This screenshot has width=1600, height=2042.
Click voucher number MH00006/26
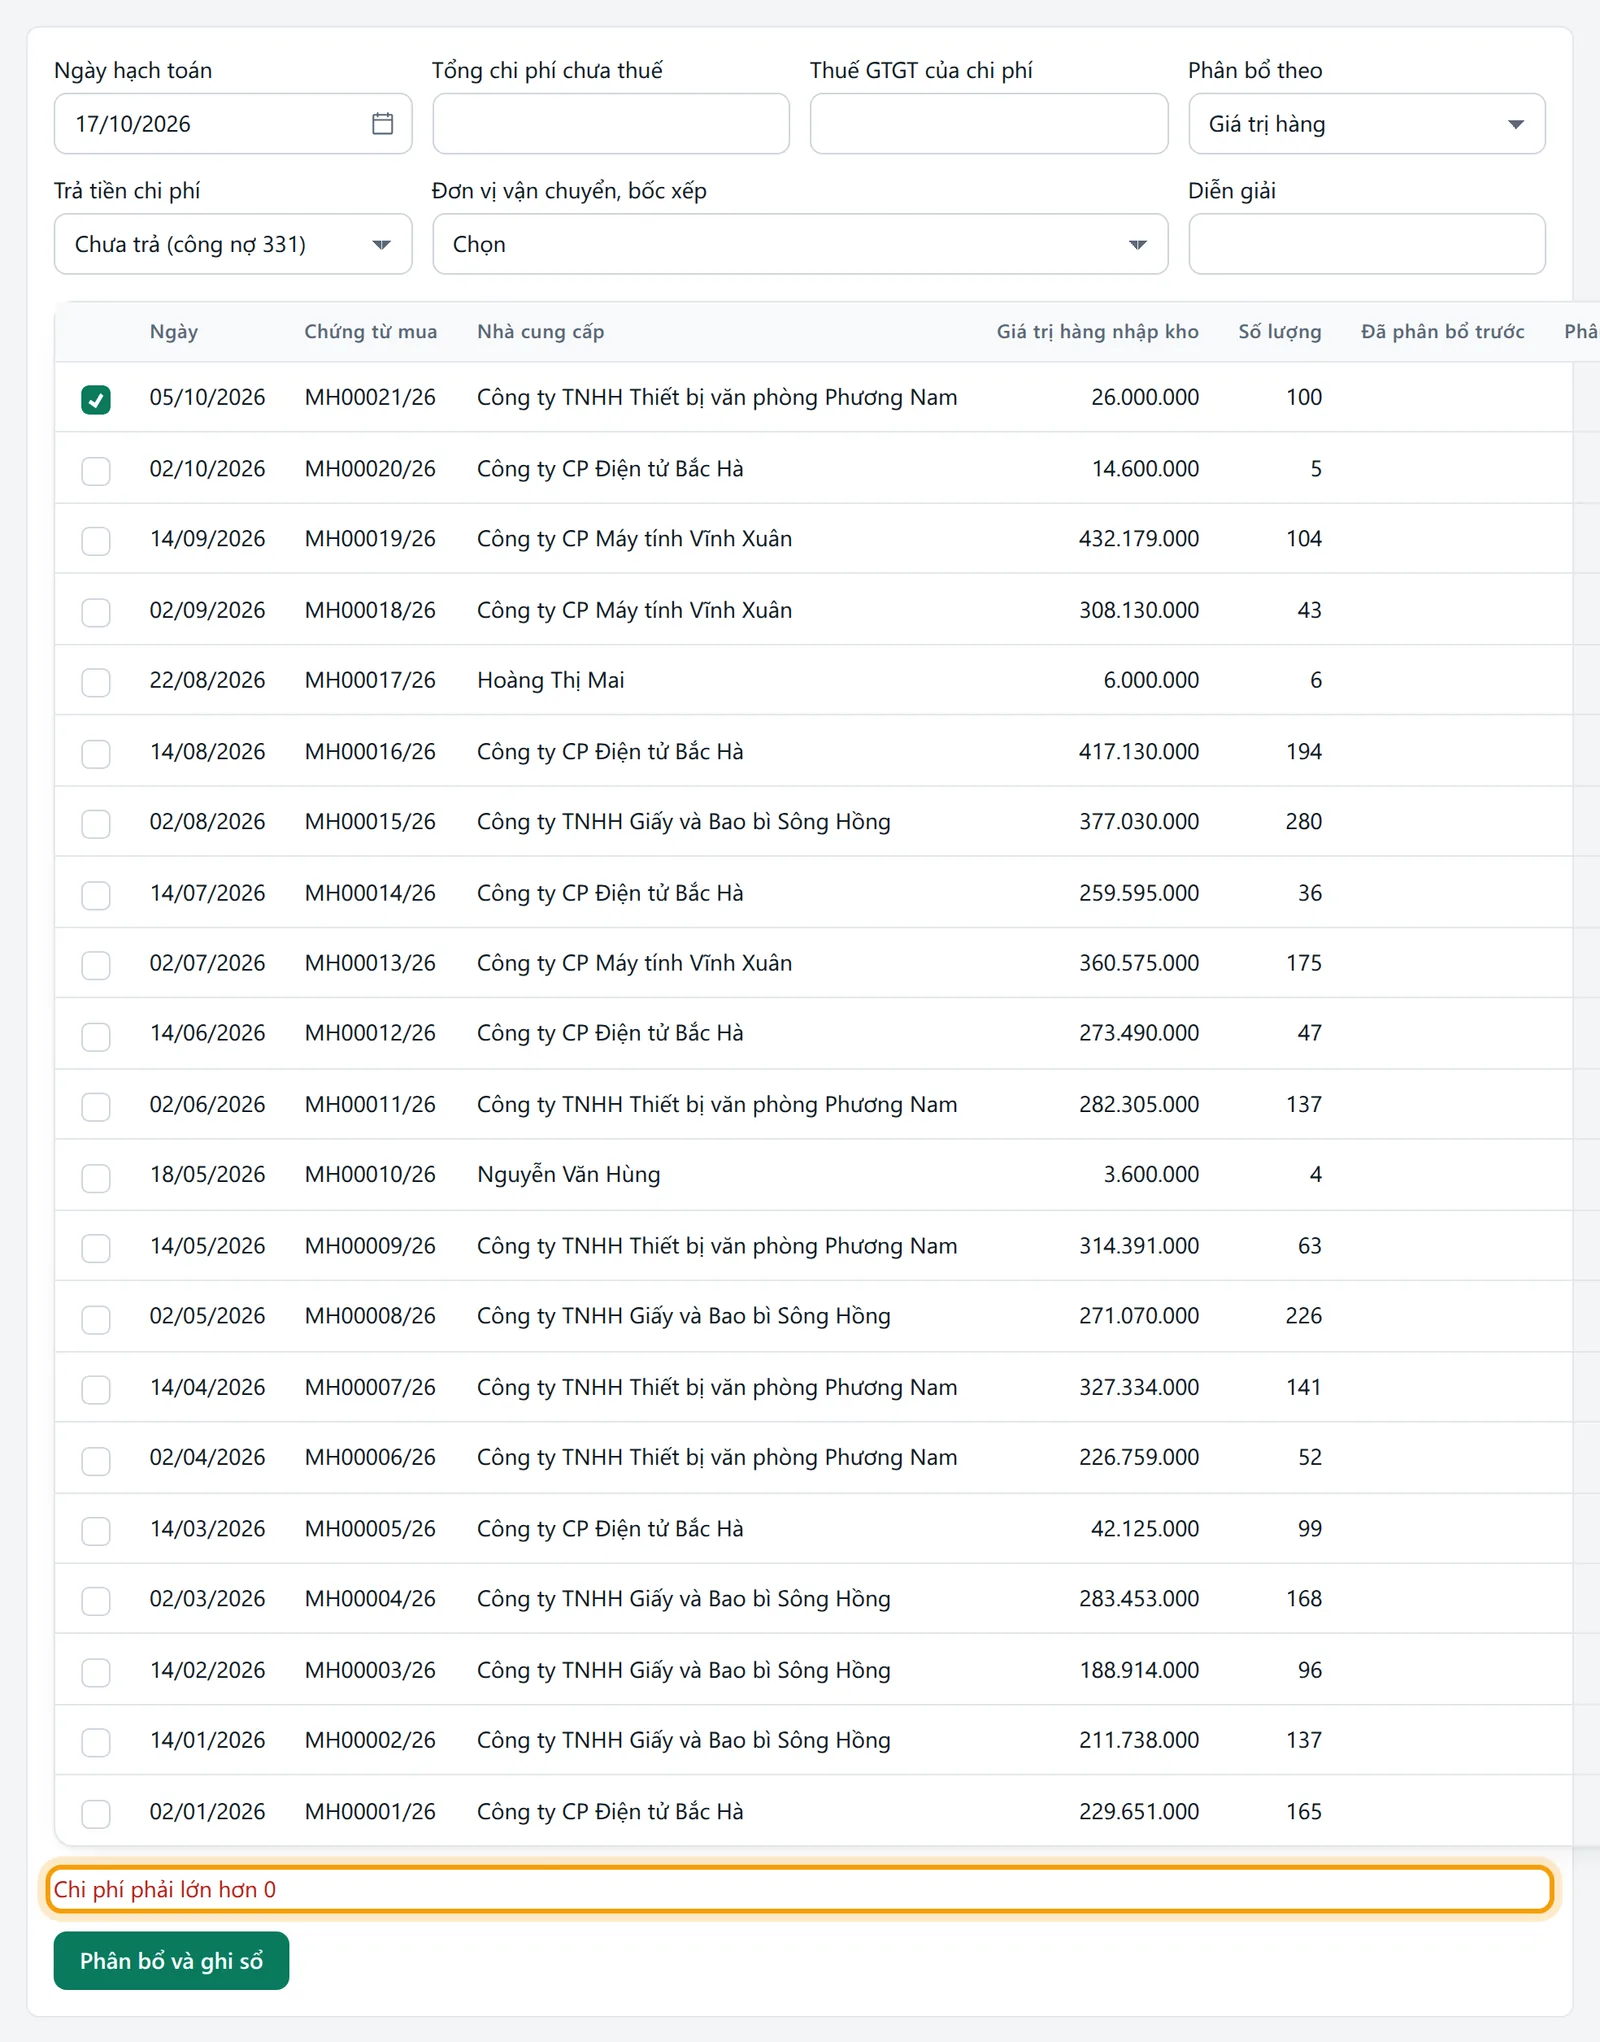click(x=370, y=1457)
